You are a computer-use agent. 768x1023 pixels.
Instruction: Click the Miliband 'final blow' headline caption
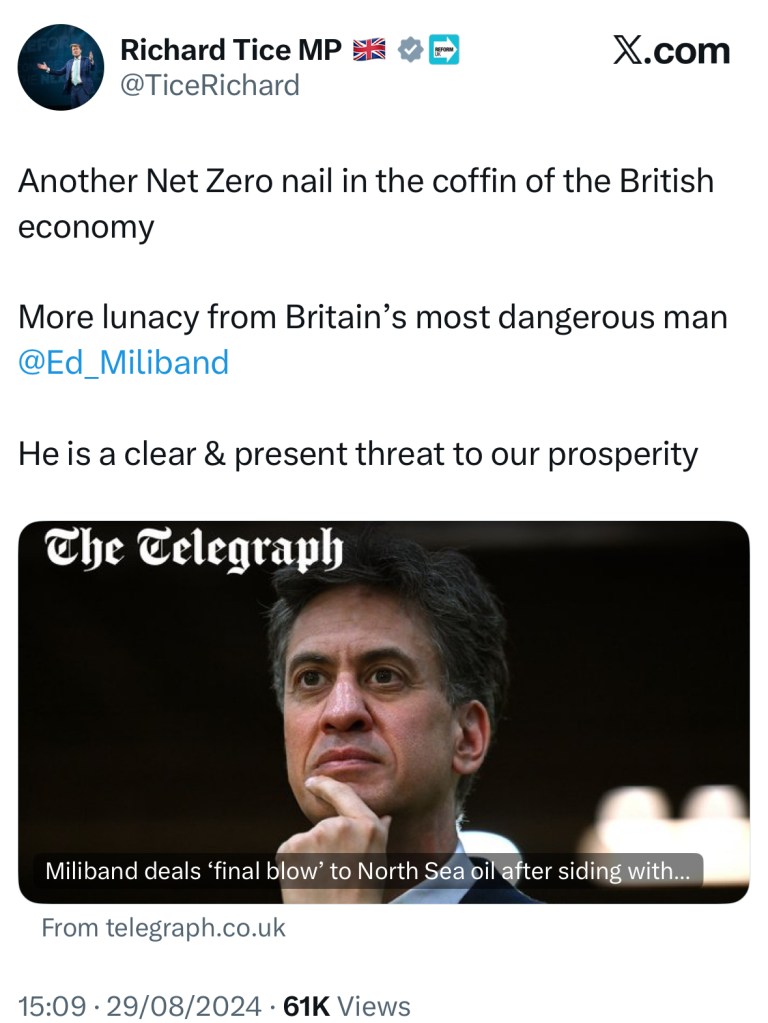367,870
